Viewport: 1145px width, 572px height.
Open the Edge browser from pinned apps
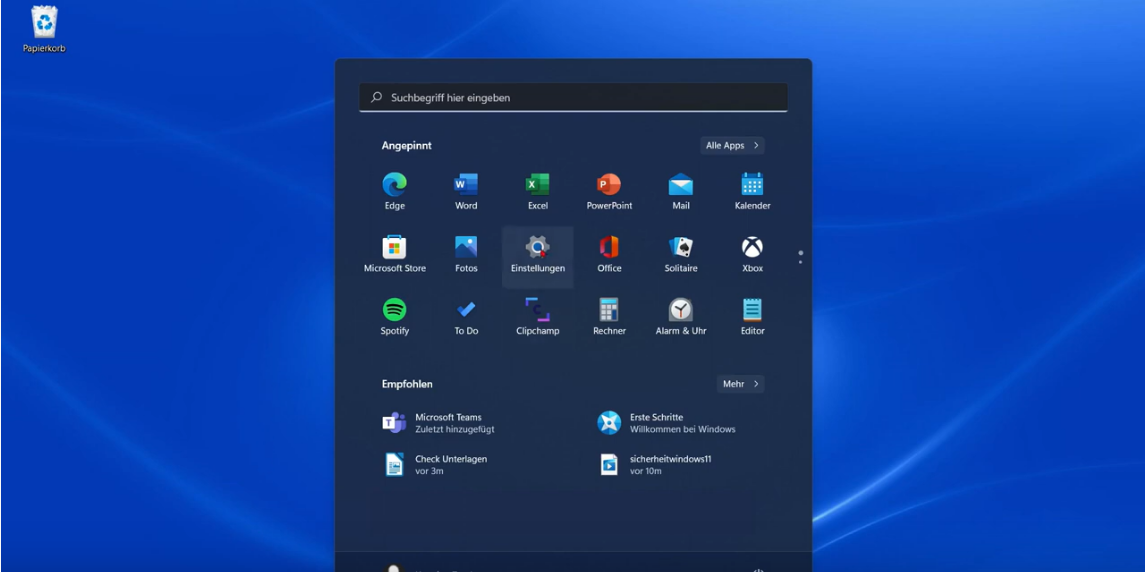pyautogui.click(x=394, y=191)
